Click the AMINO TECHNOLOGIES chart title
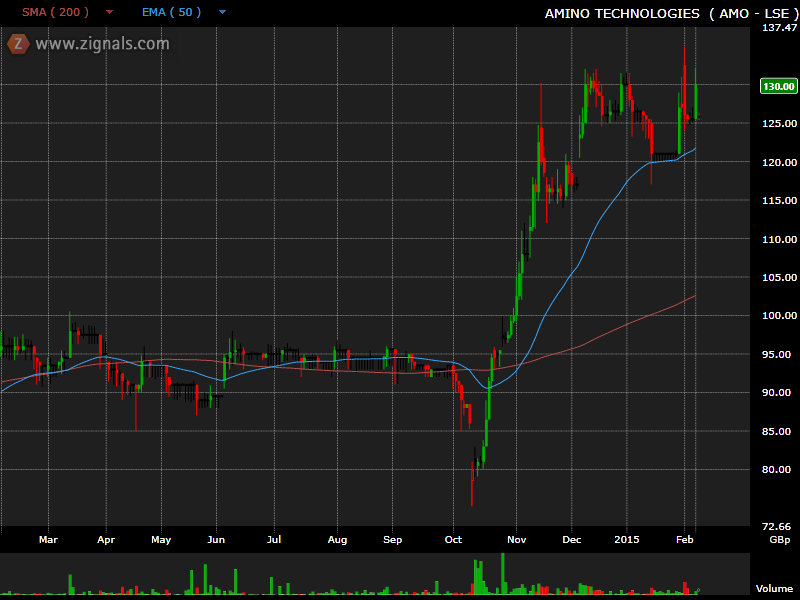800x600 pixels. pos(622,13)
